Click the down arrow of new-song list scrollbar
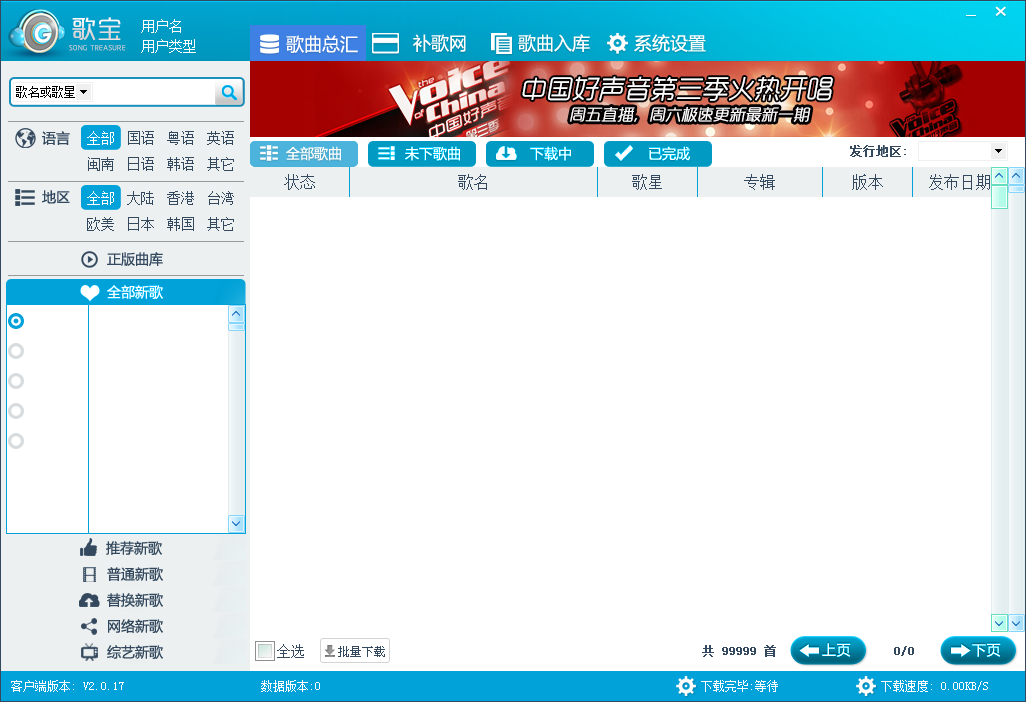1026x702 pixels. point(236,523)
